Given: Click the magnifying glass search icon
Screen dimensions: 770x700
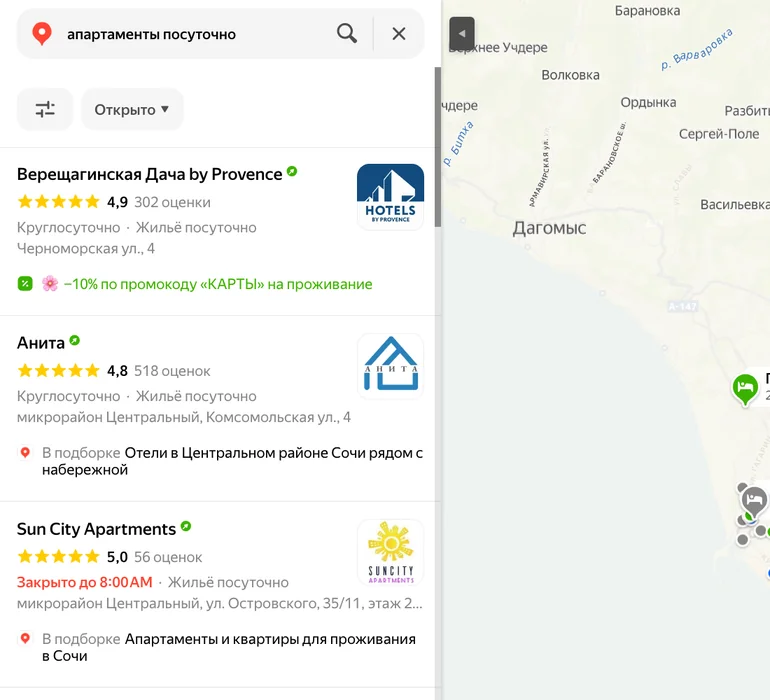Looking at the screenshot, I should [347, 33].
